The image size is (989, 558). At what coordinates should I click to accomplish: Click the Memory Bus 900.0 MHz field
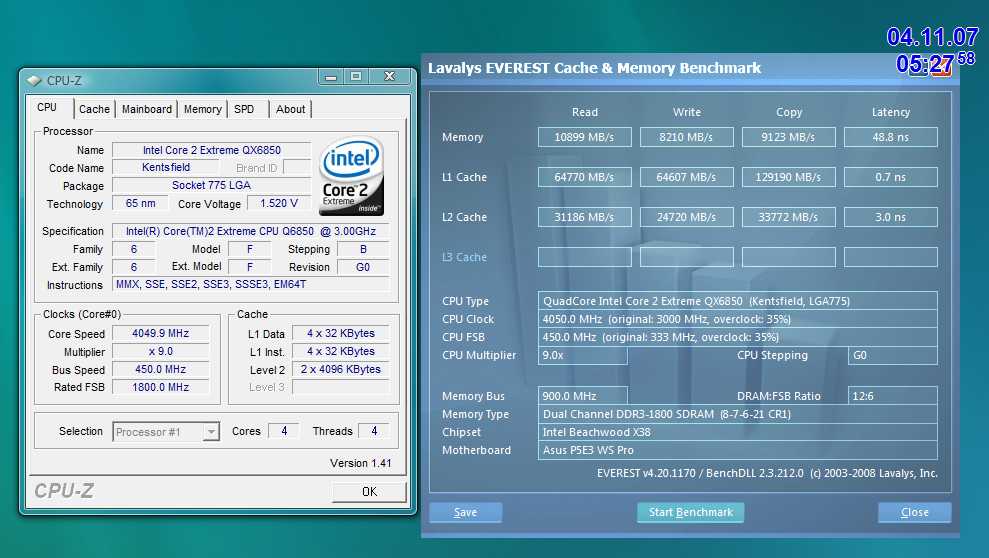point(583,396)
